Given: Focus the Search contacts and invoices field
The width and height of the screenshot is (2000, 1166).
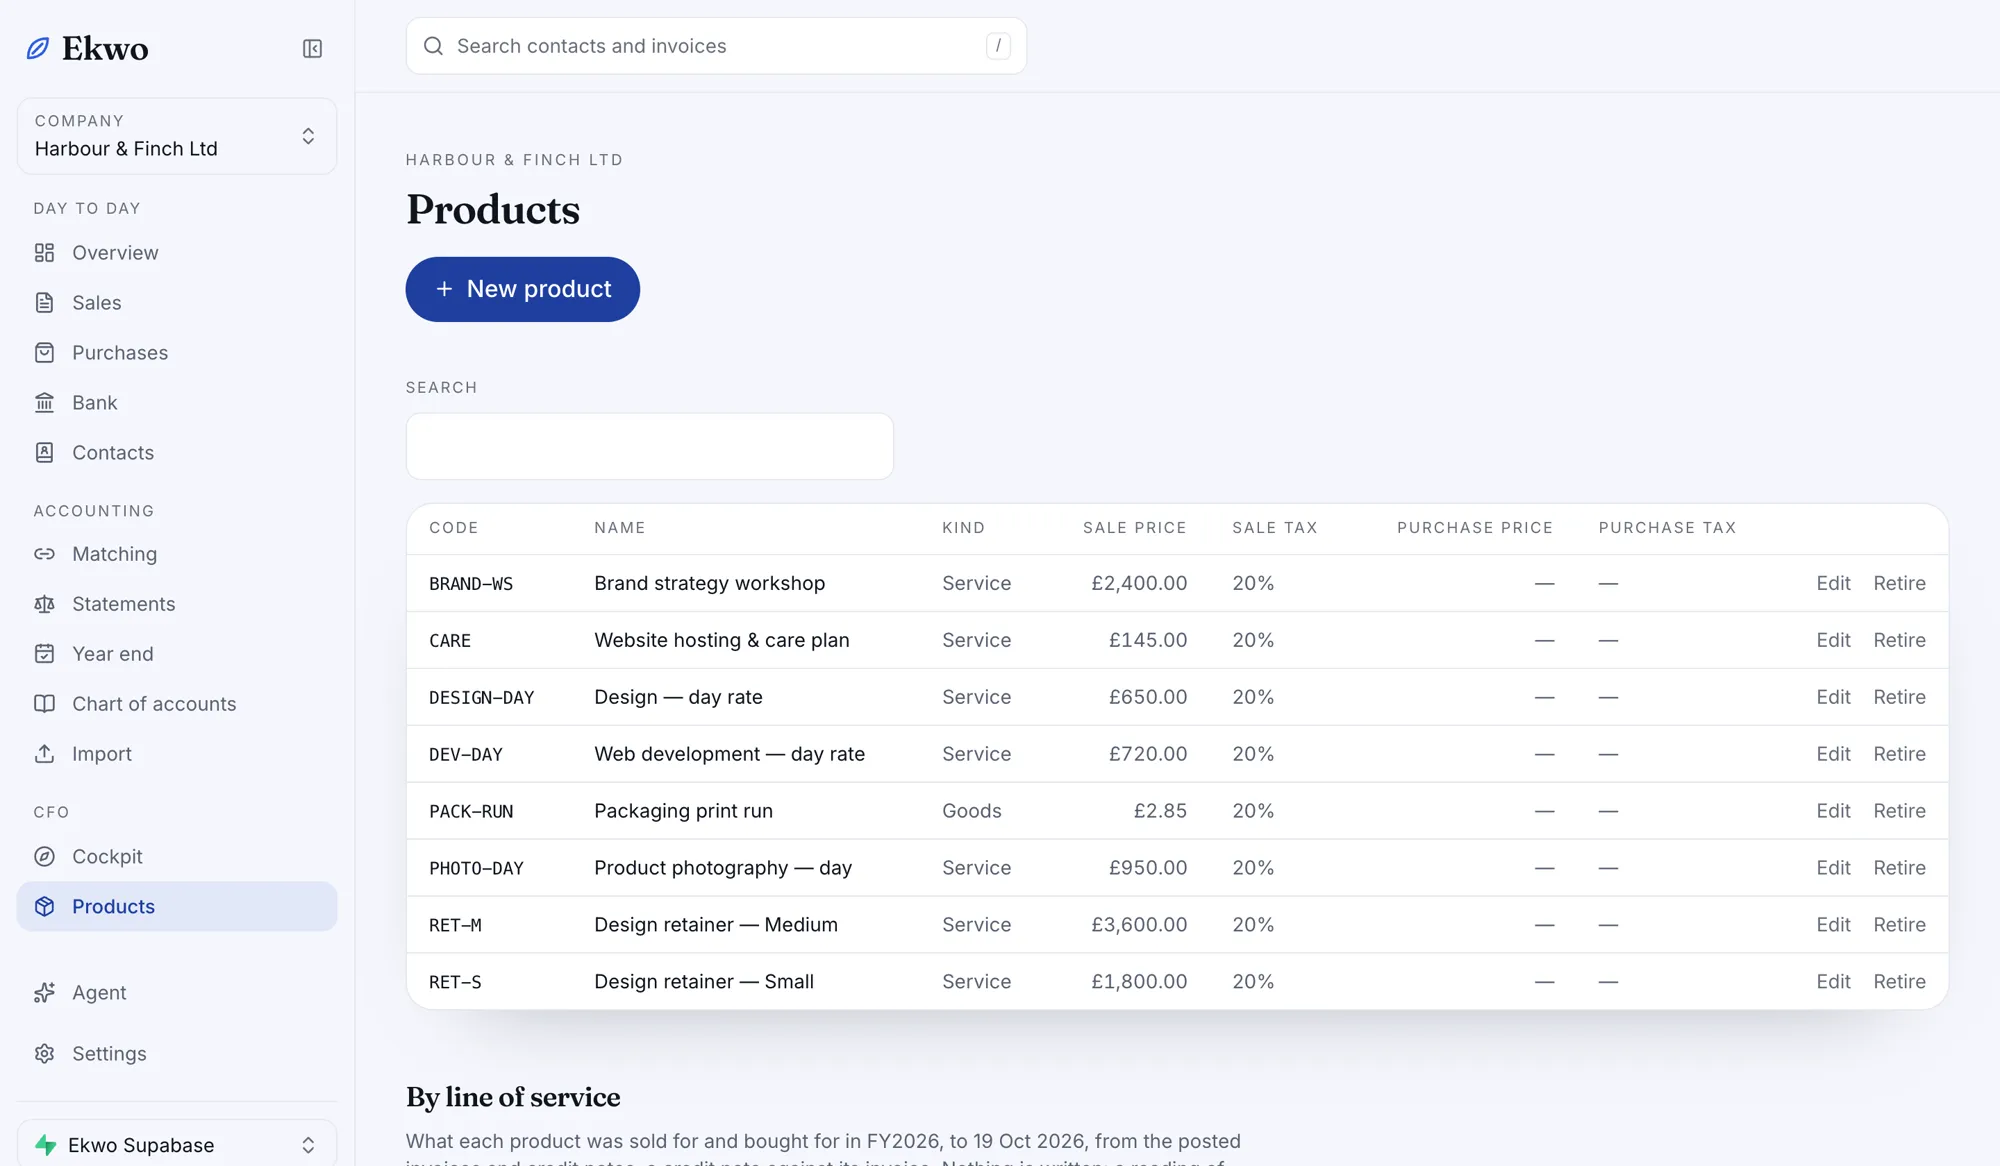Looking at the screenshot, I should pos(716,46).
